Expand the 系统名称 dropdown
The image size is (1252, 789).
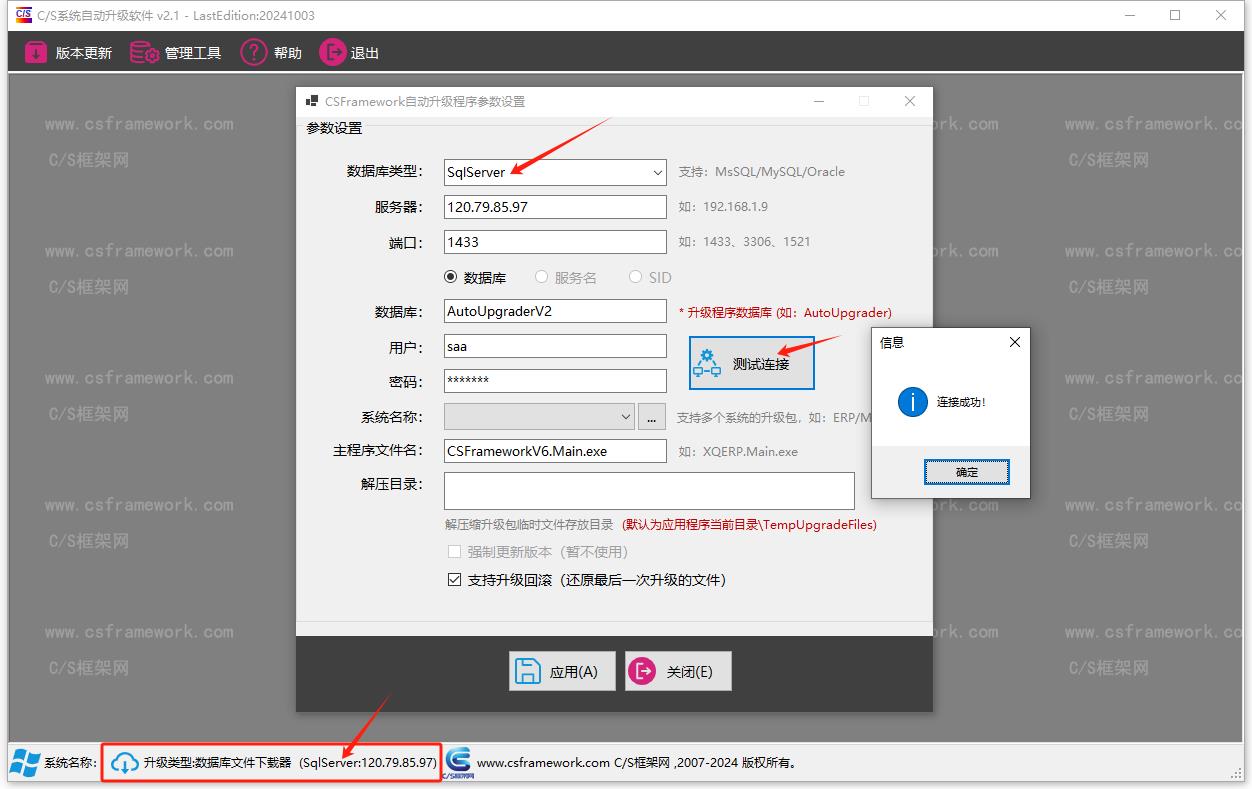click(x=624, y=416)
